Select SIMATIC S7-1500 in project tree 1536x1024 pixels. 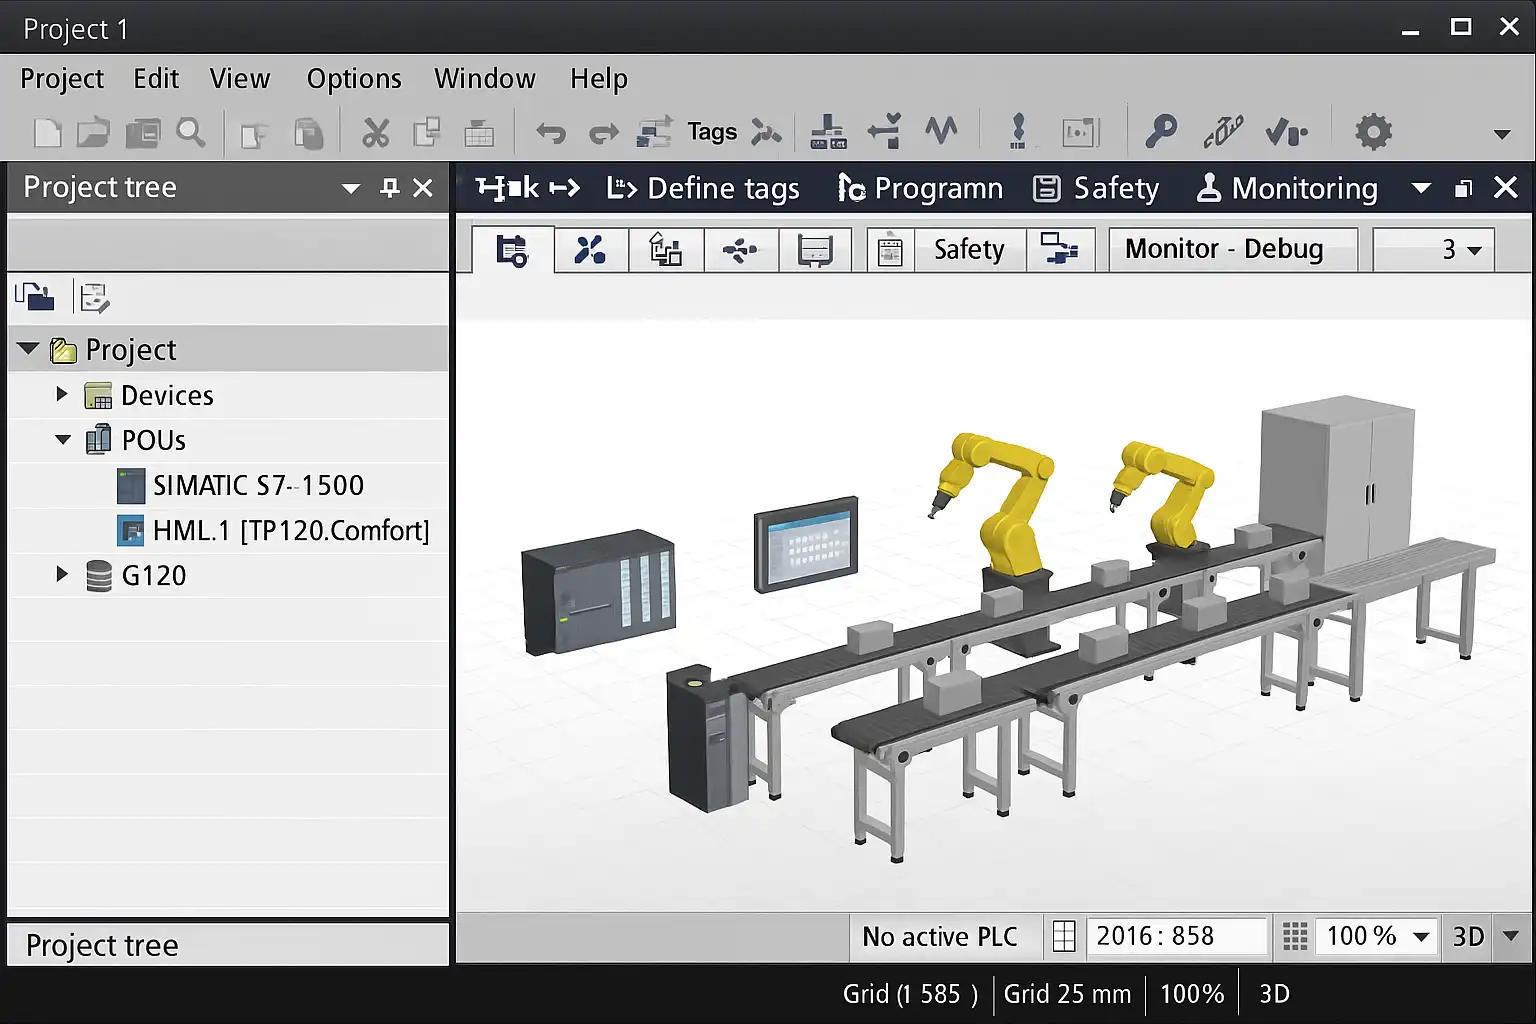pos(257,486)
